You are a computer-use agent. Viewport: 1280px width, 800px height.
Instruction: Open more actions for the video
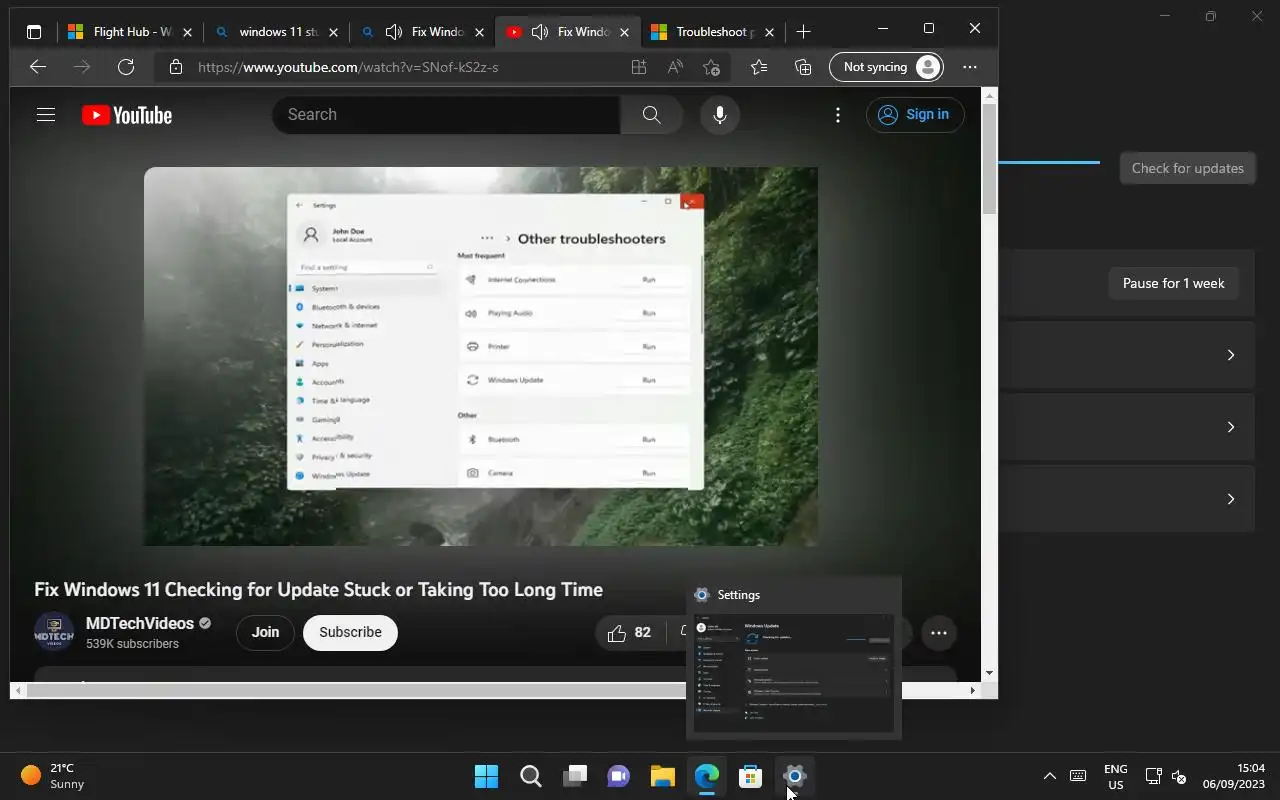(x=938, y=633)
